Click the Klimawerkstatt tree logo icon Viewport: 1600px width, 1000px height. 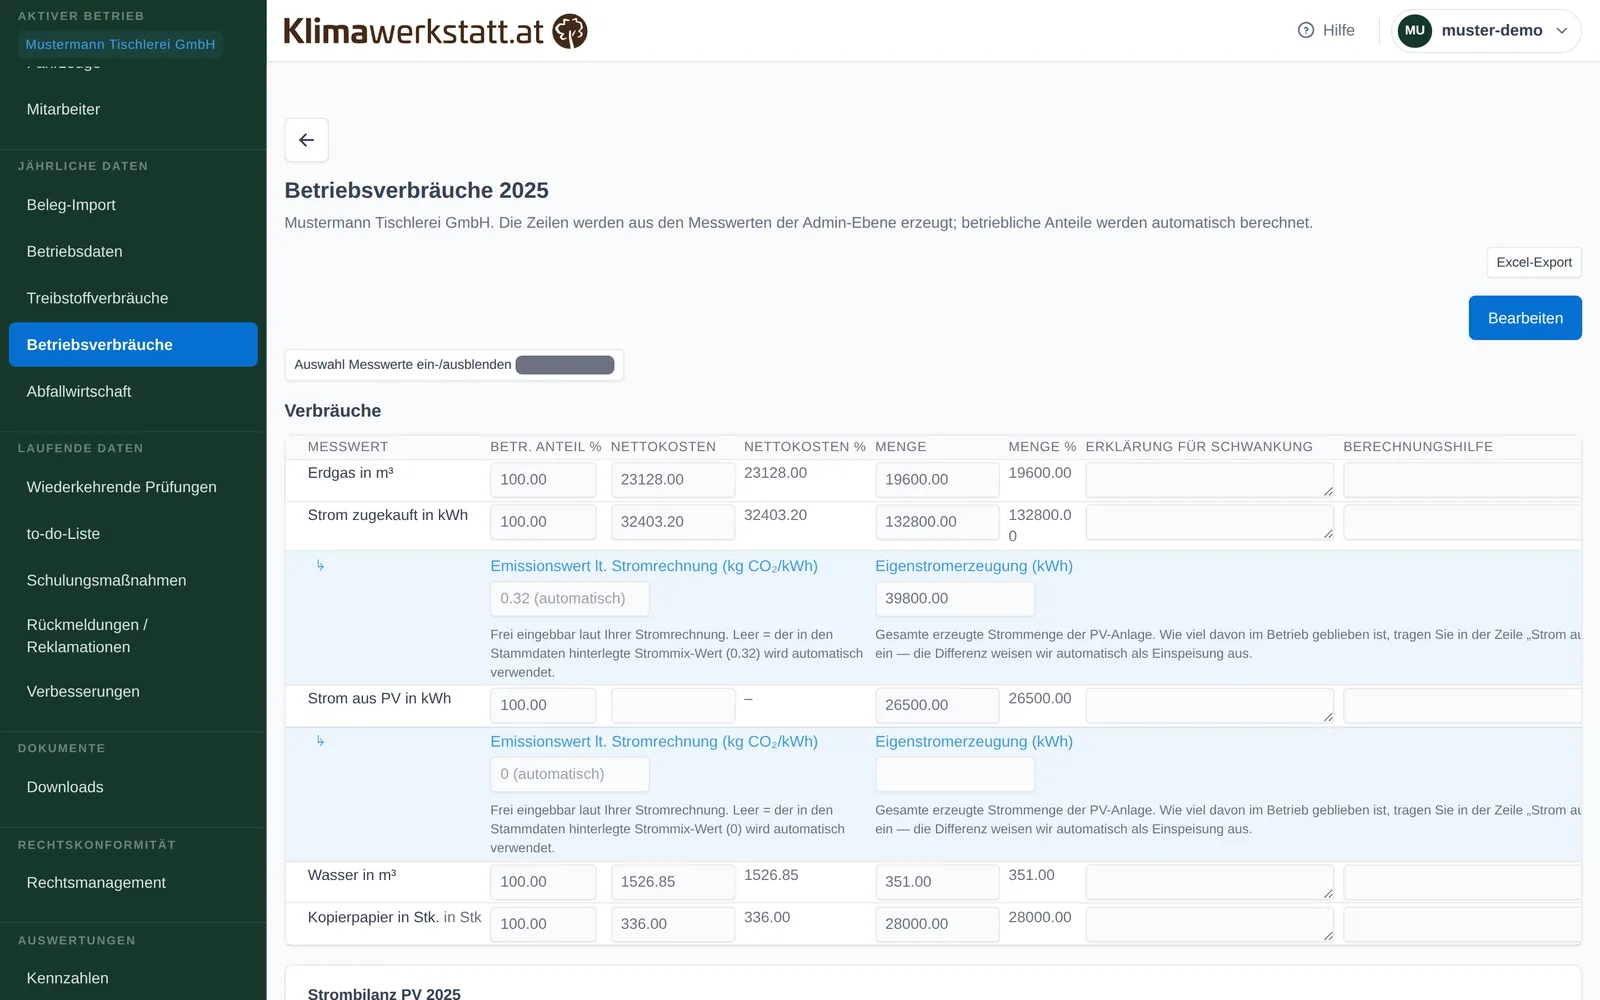570,31
